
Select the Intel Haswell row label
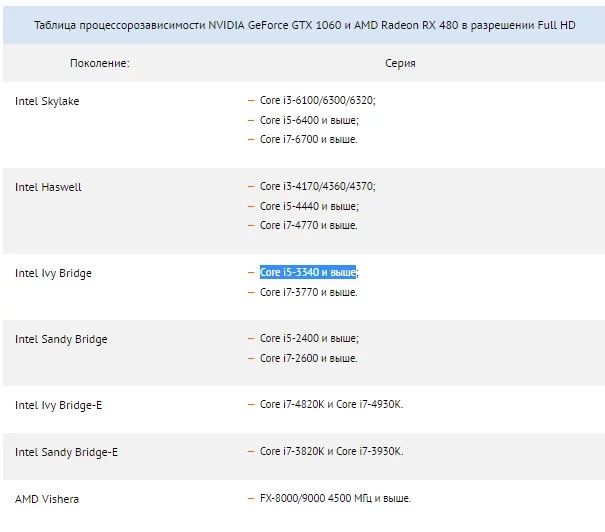tap(48, 187)
